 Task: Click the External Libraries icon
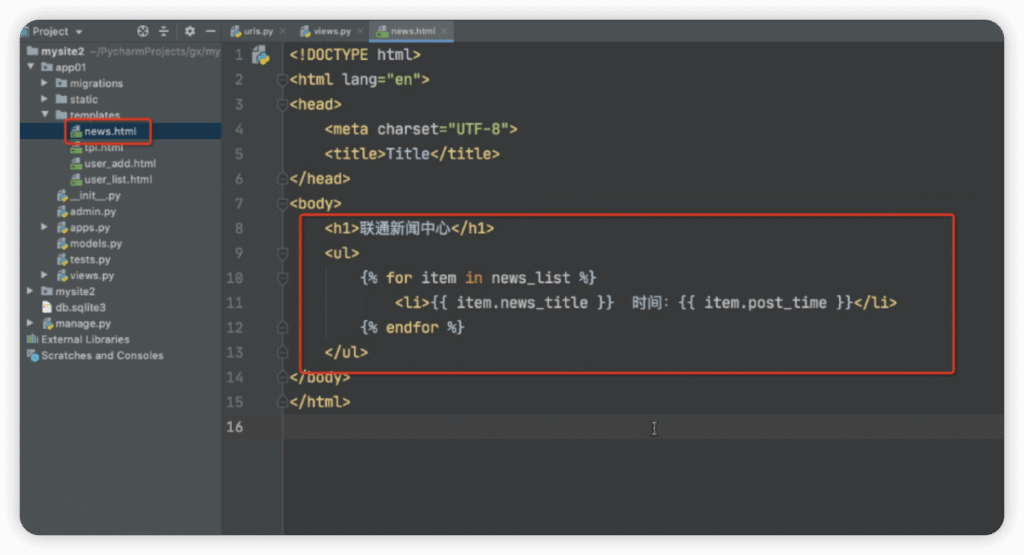tap(33, 340)
